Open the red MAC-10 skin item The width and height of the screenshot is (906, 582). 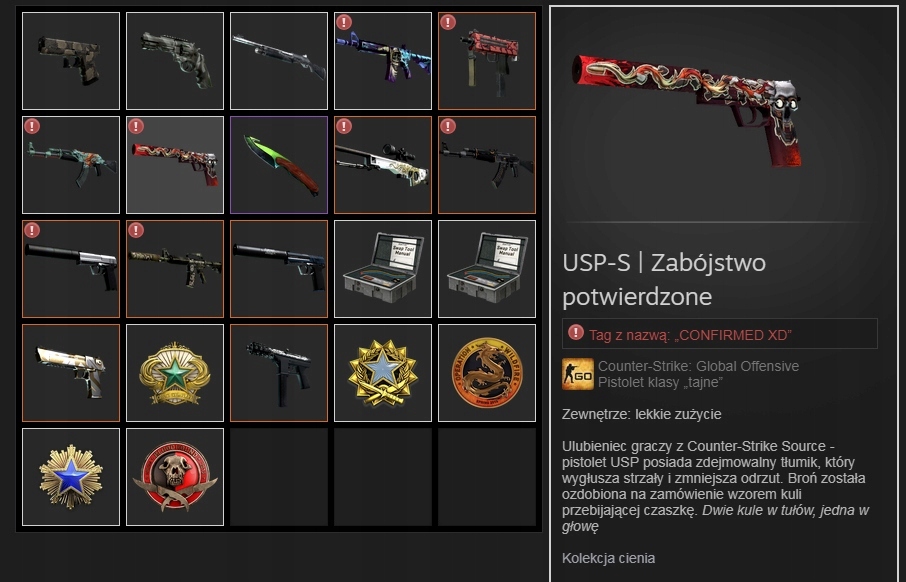point(487,61)
